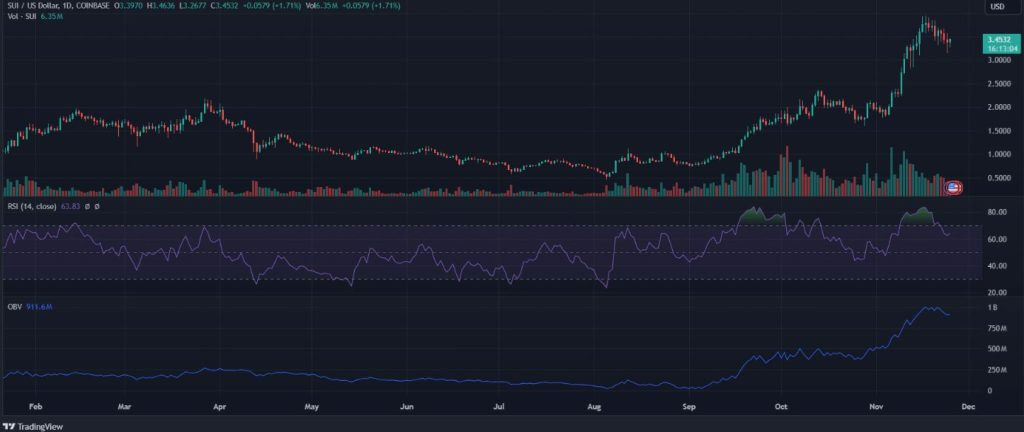
Task: Click the 750 M OBV axis label
Action: [x=996, y=328]
